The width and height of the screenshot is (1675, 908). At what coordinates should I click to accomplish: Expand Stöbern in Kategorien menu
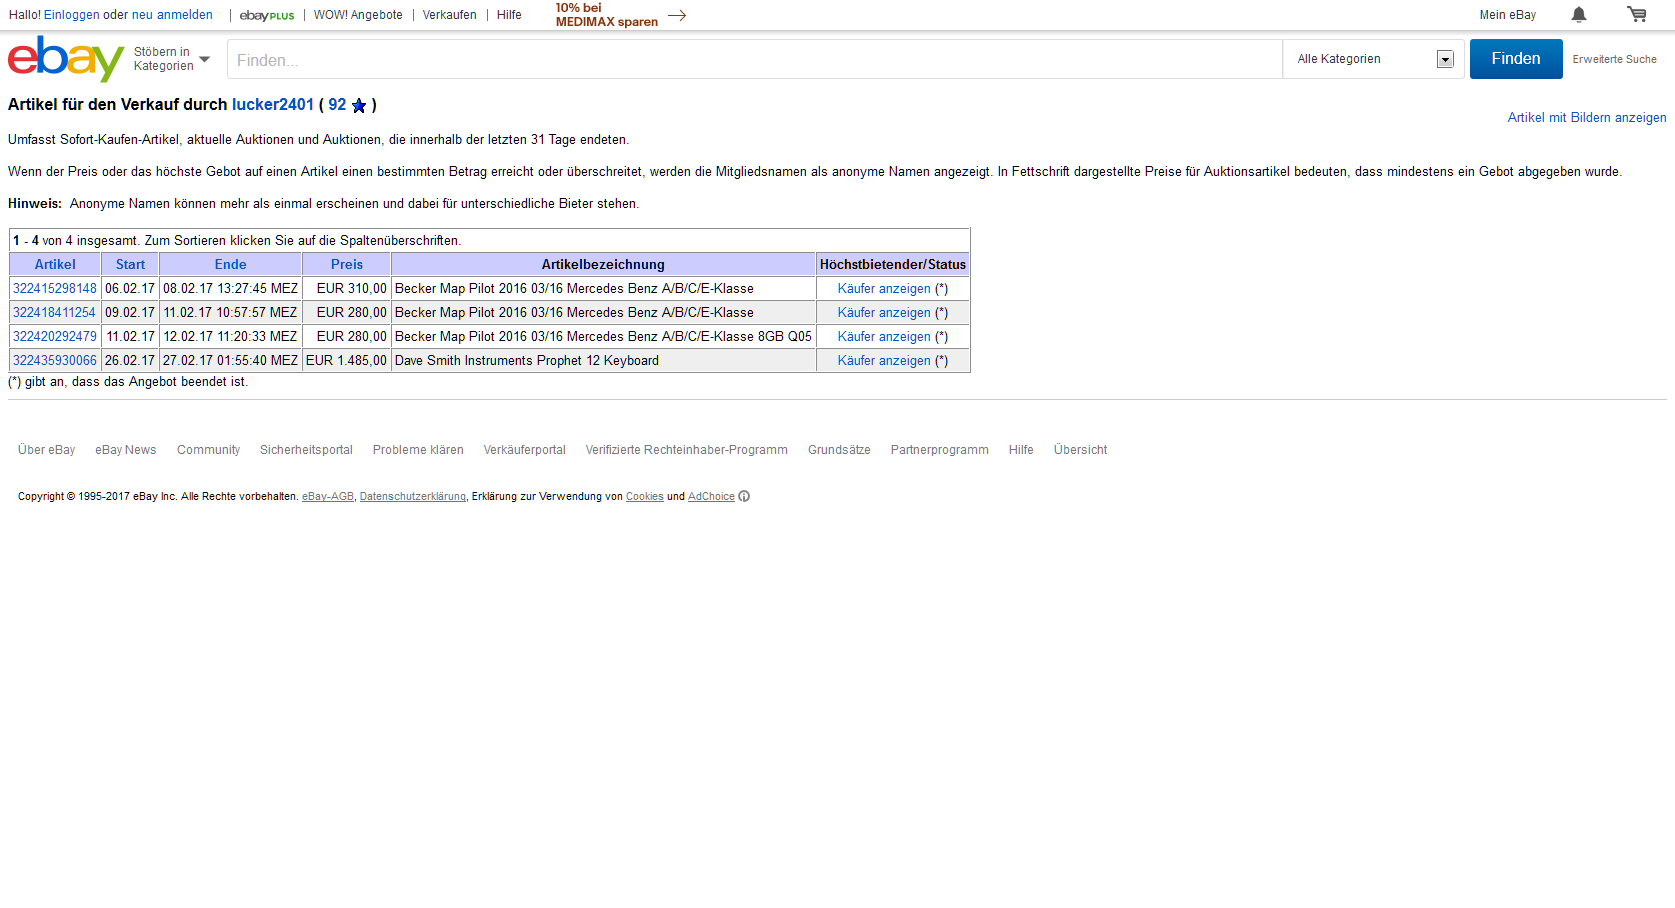click(x=172, y=59)
